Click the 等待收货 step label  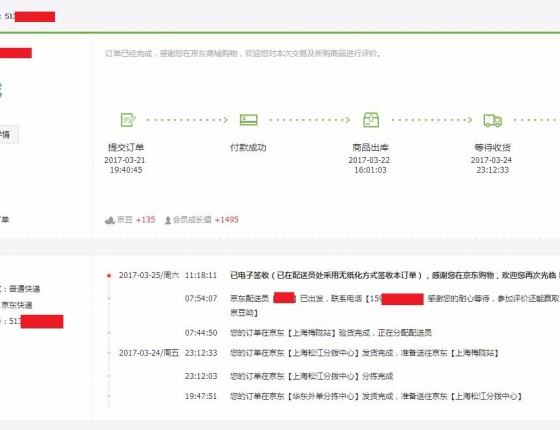point(492,148)
